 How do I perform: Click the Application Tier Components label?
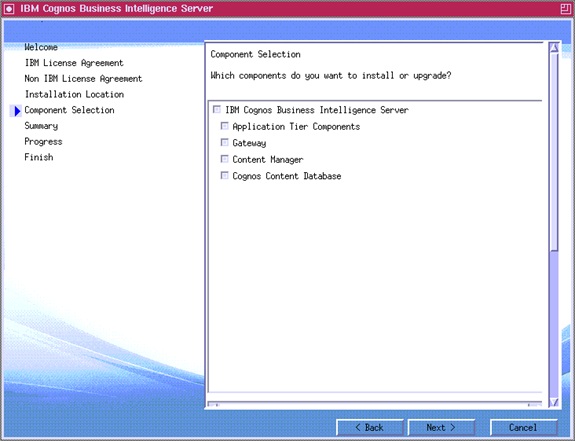coord(296,127)
